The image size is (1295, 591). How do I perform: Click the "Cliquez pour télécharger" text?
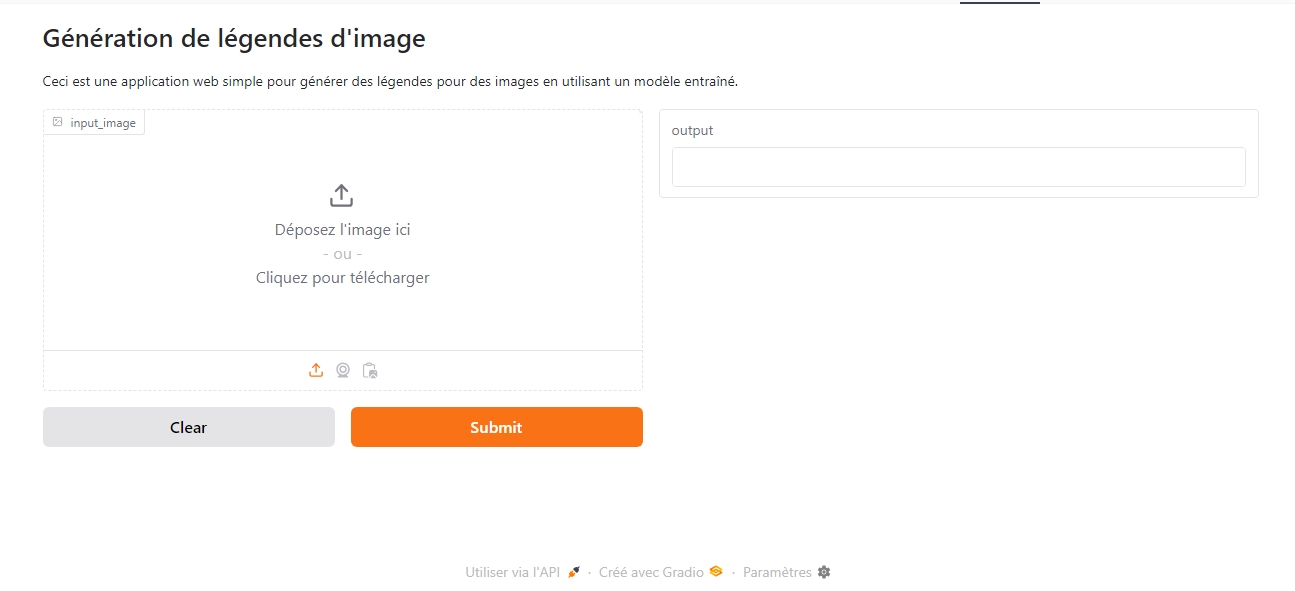[x=343, y=278]
